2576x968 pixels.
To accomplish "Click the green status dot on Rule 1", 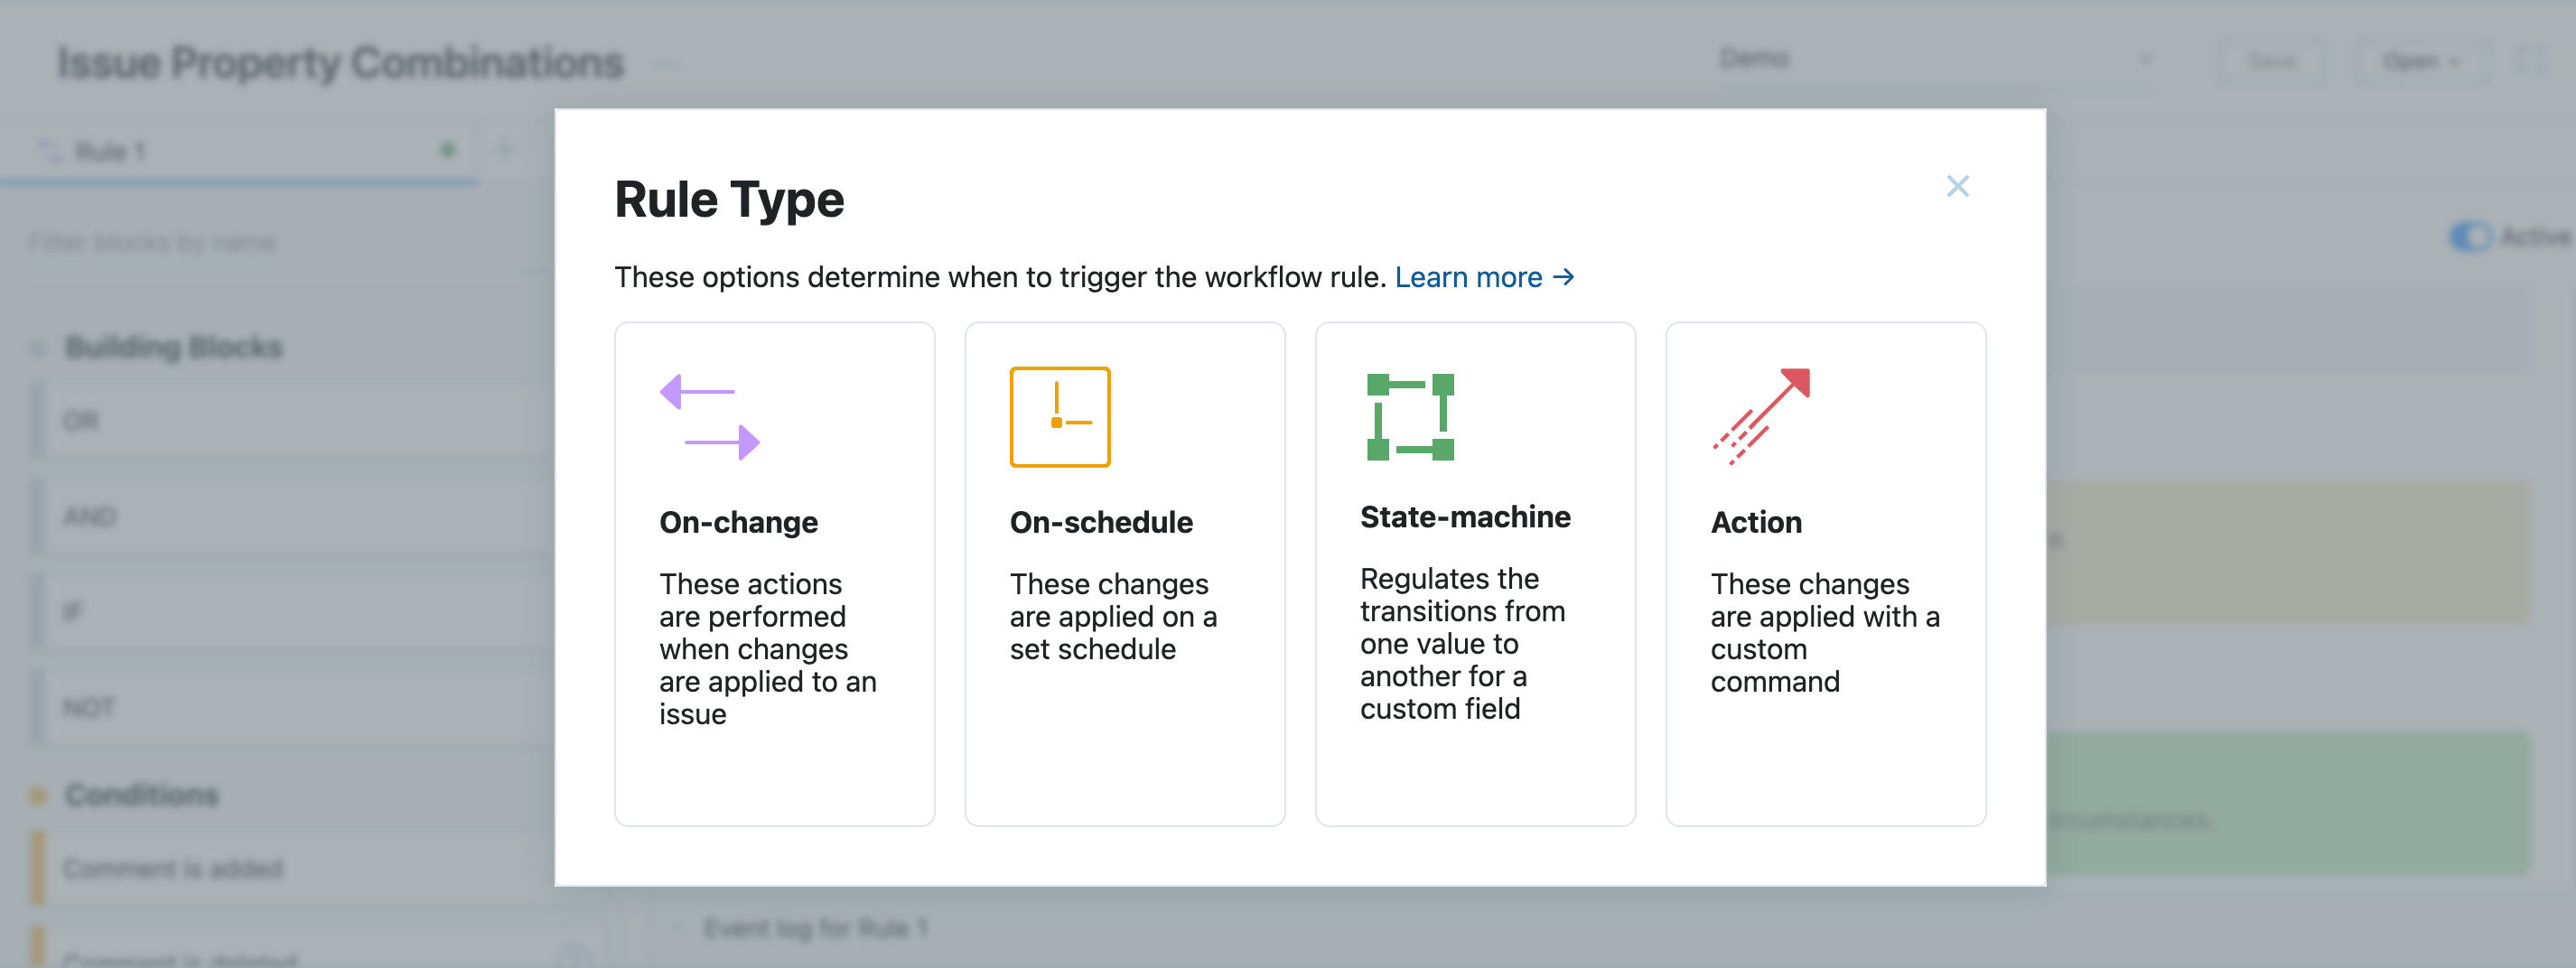I will [x=447, y=150].
